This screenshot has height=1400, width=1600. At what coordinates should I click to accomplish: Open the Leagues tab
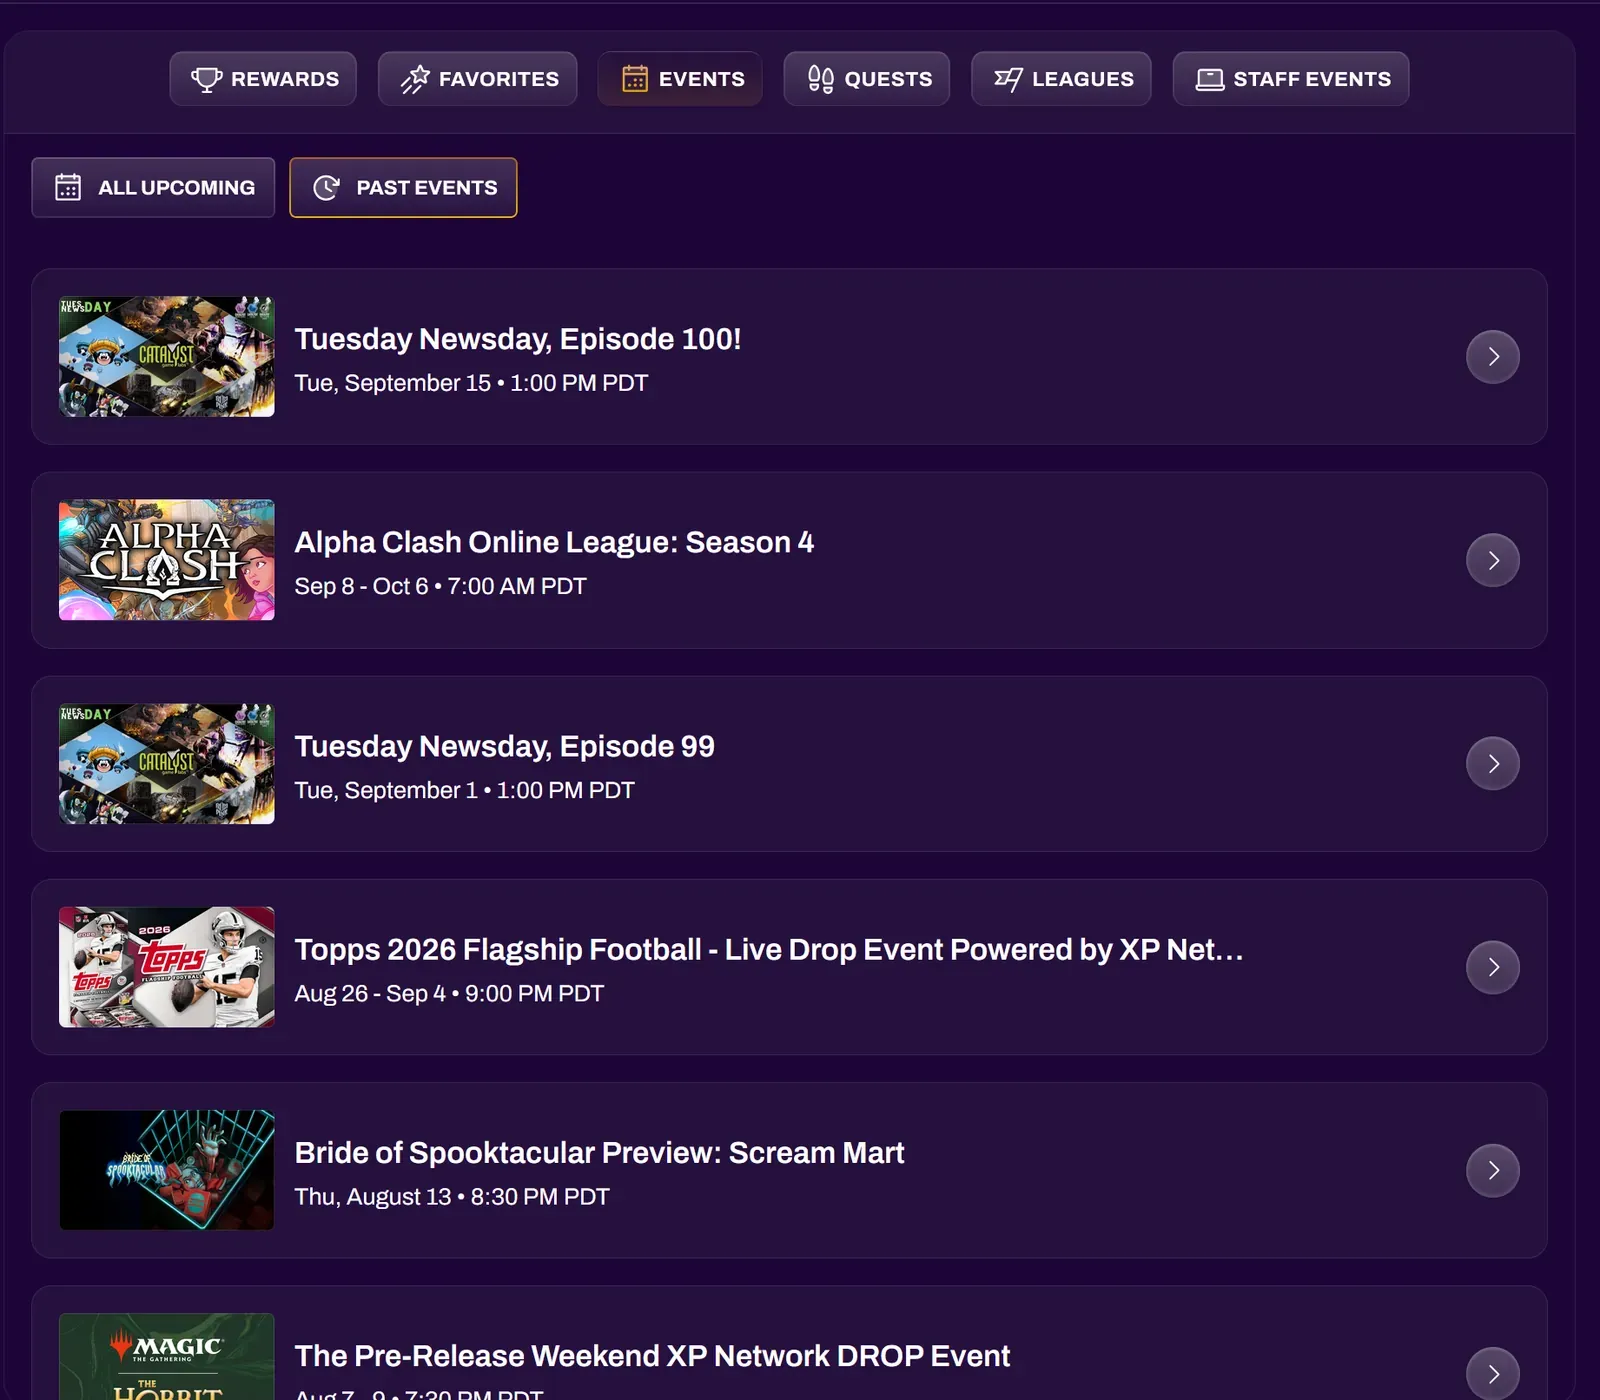[1061, 79]
